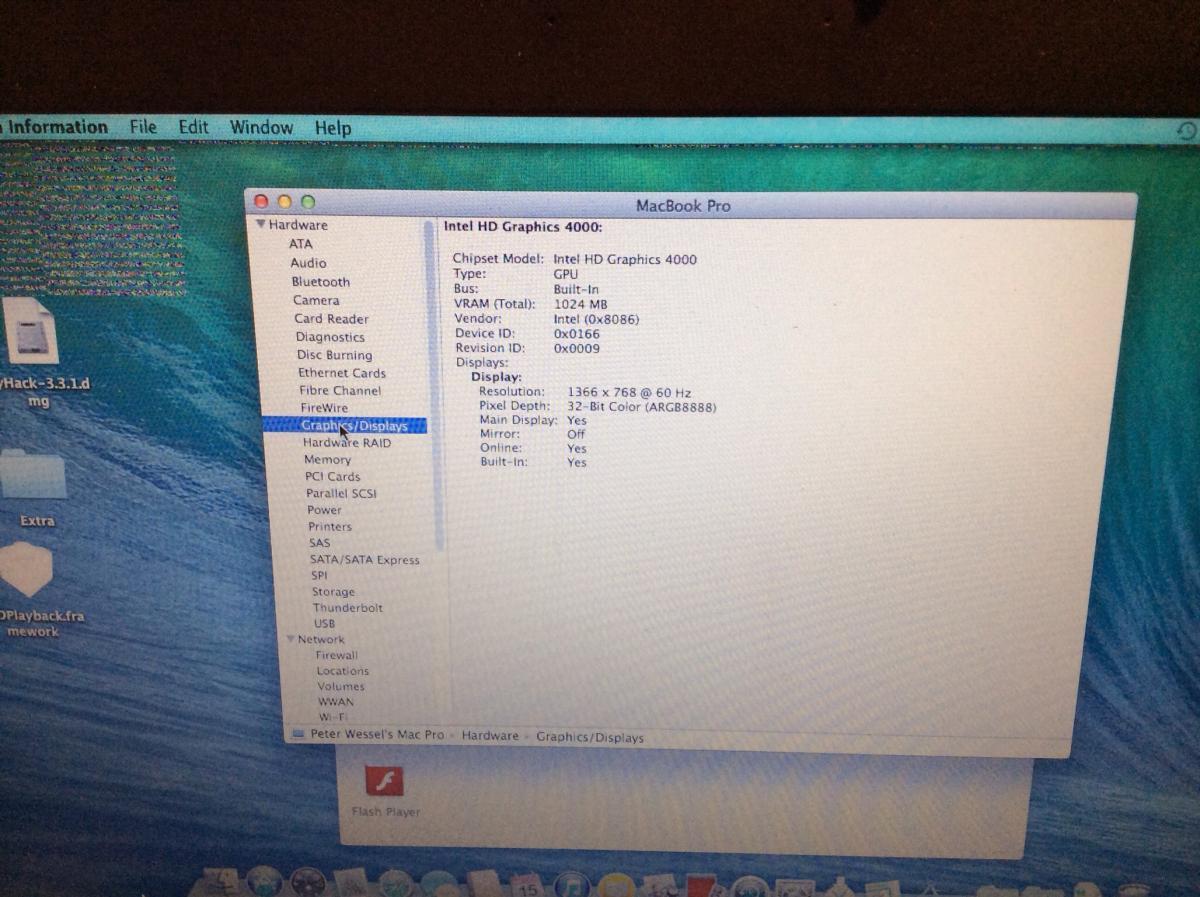This screenshot has height=897, width=1200.
Task: Click the 'Intel HD Graphics 4000:' heading
Action: (x=523, y=227)
